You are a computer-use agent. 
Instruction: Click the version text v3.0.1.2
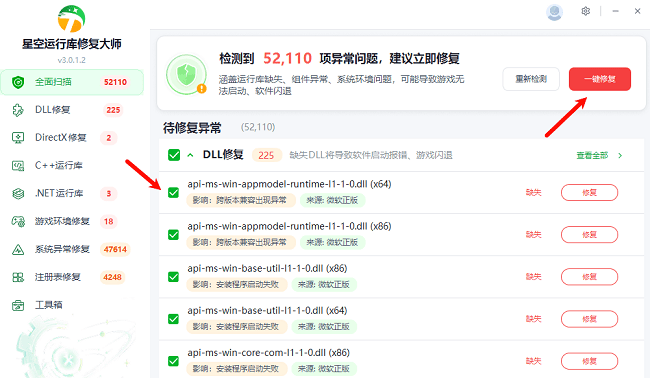pos(71,60)
